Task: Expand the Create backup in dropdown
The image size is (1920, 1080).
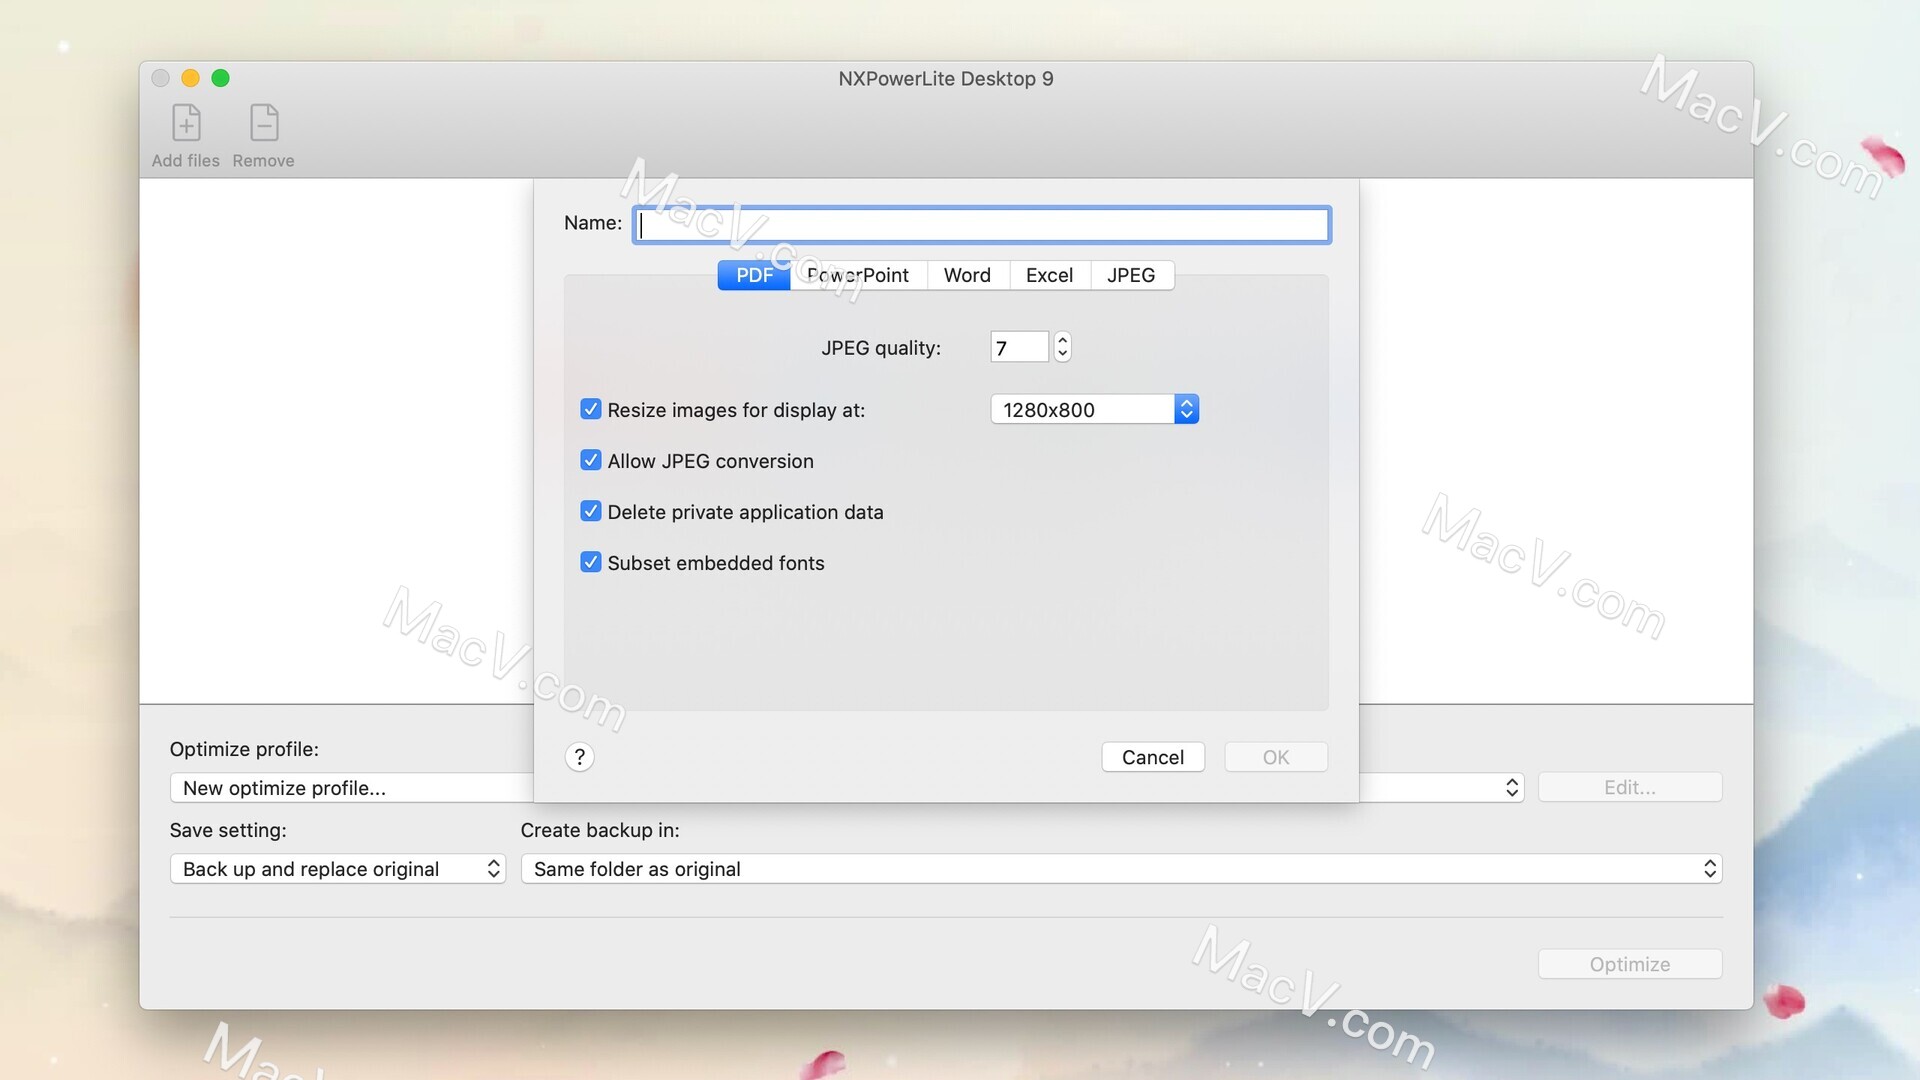Action: coord(1709,869)
